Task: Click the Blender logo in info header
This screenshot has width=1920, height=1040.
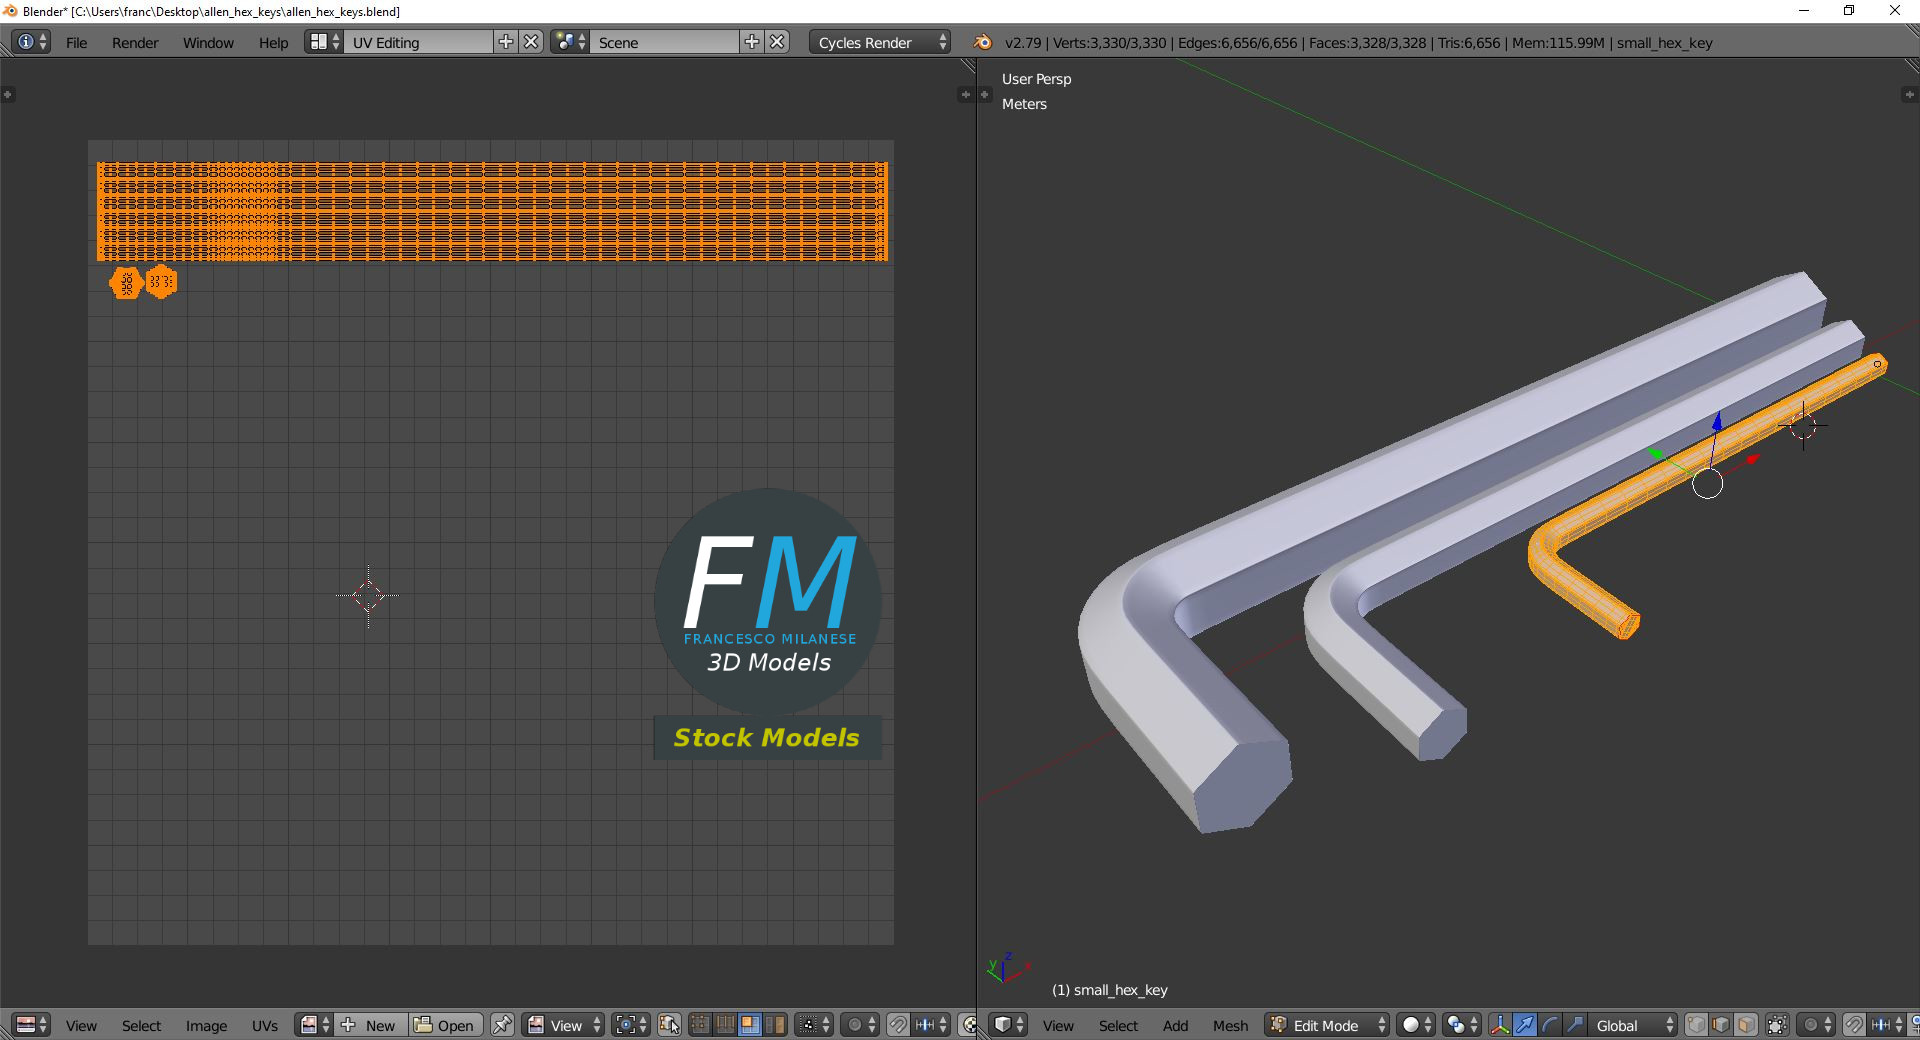Action: (983, 42)
